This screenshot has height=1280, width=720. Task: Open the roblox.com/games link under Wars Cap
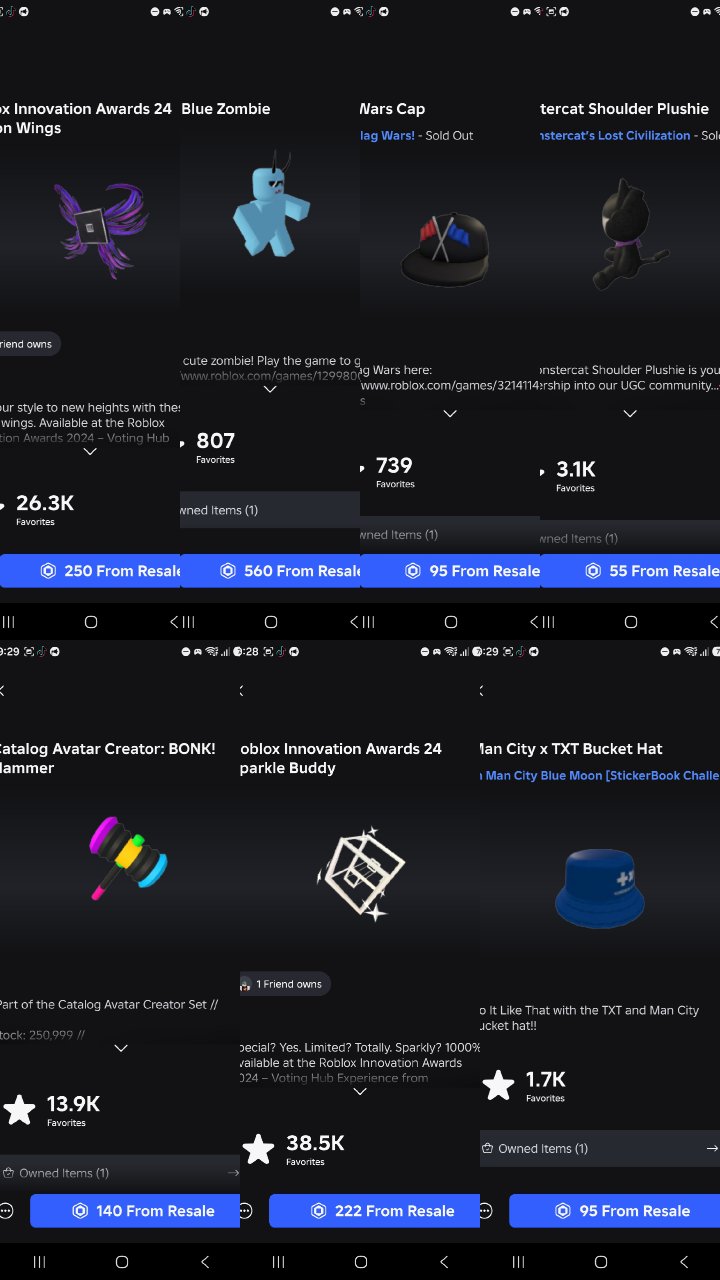[450, 385]
